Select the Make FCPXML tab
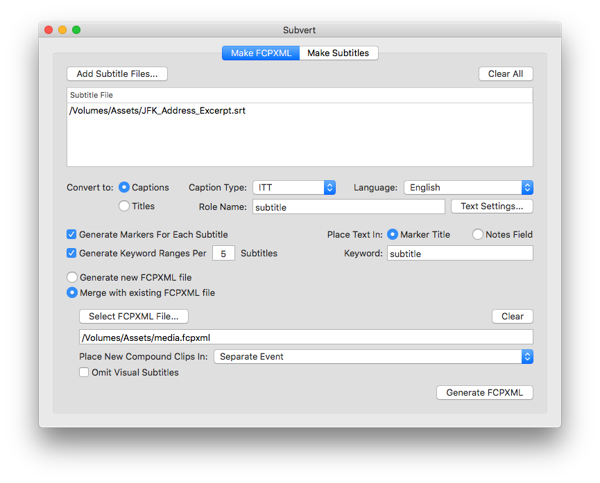The image size is (600, 483). [260, 53]
